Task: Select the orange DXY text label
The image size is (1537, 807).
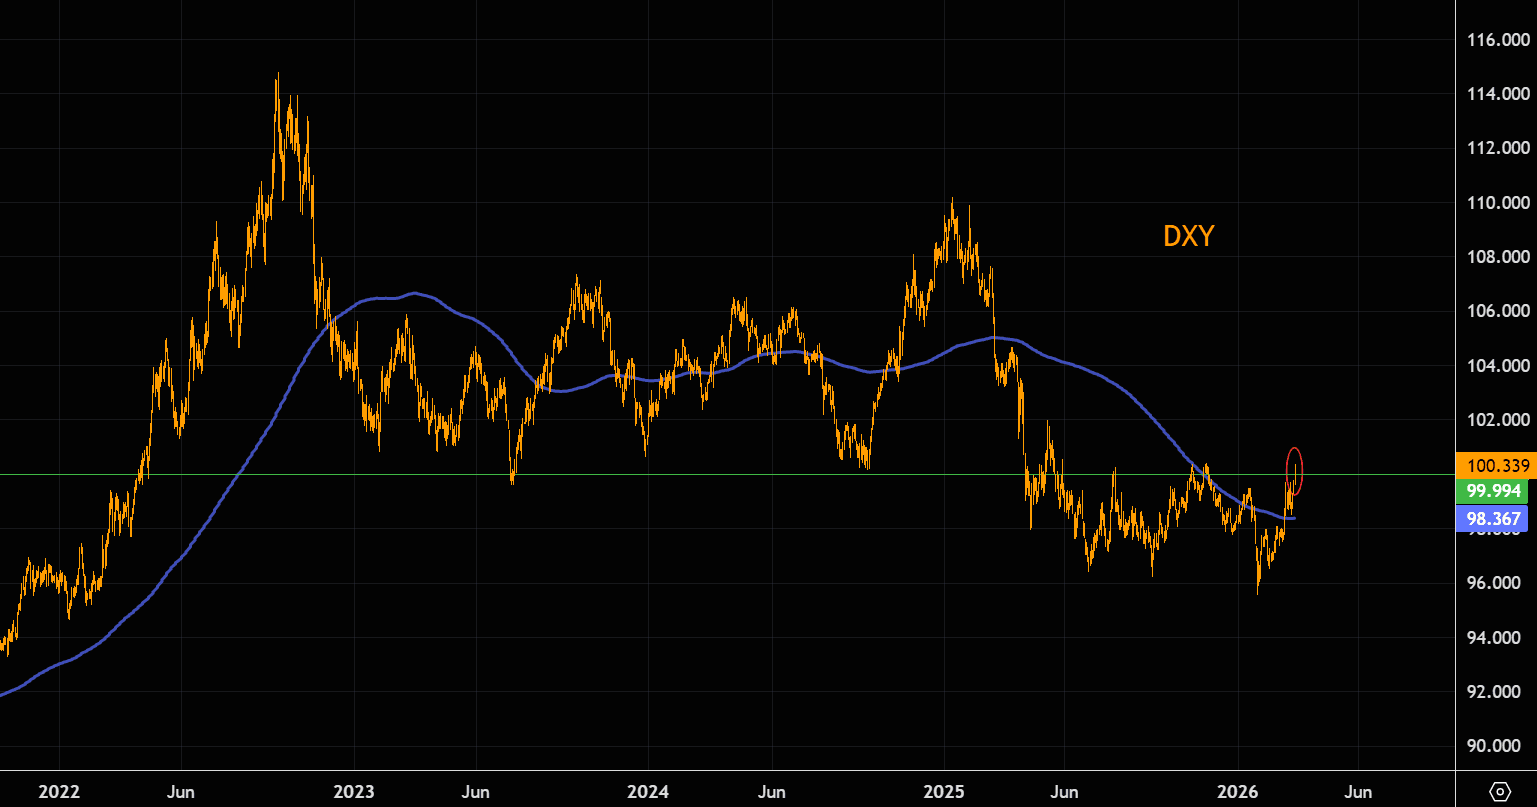Action: click(1188, 236)
